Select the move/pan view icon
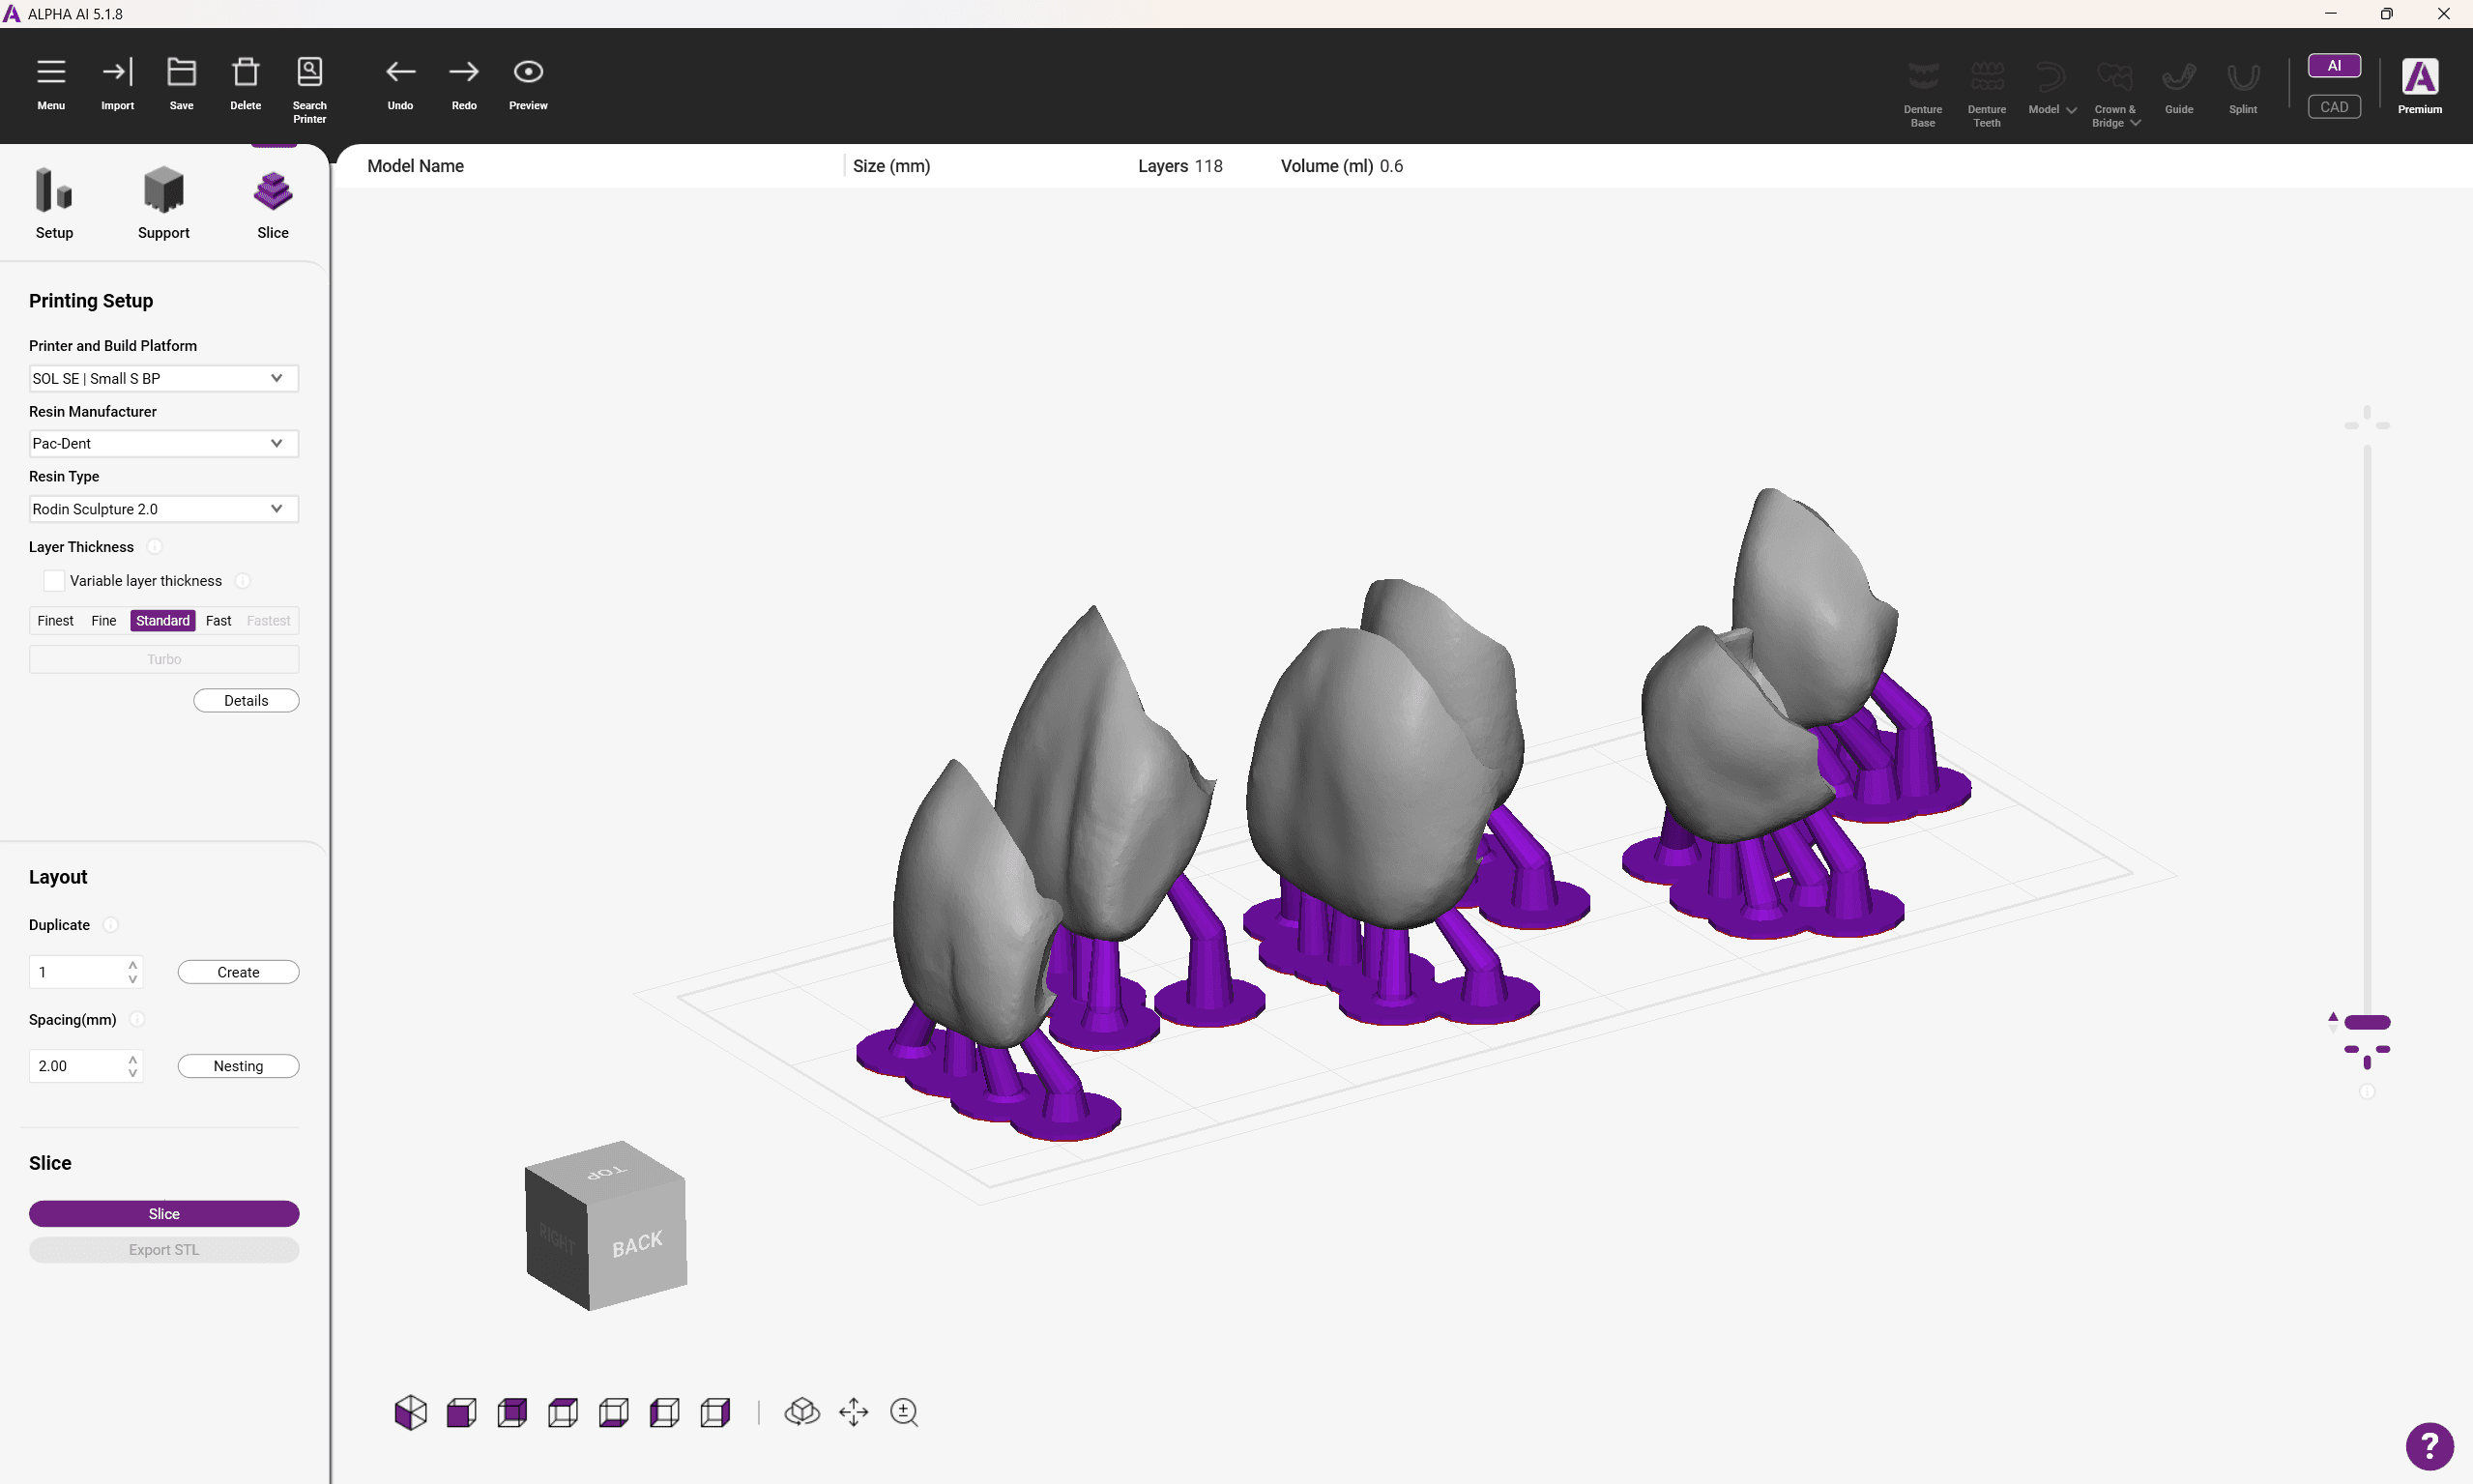Screen dimensions: 2473x1484 (x=853, y=1412)
